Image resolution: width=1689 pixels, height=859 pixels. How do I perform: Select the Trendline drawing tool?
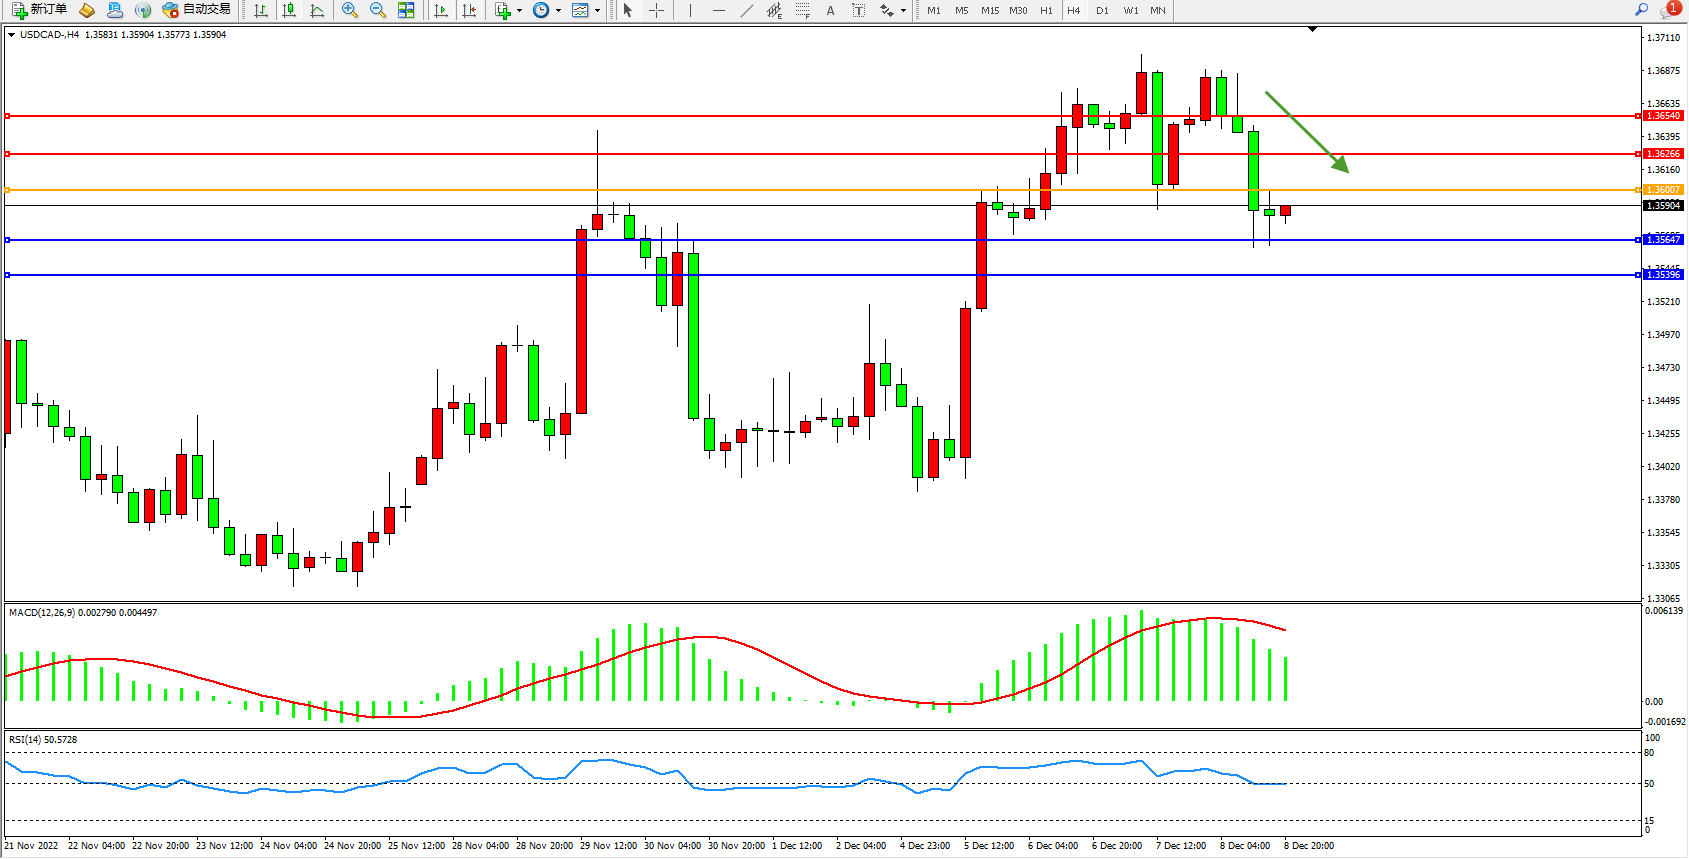click(746, 10)
